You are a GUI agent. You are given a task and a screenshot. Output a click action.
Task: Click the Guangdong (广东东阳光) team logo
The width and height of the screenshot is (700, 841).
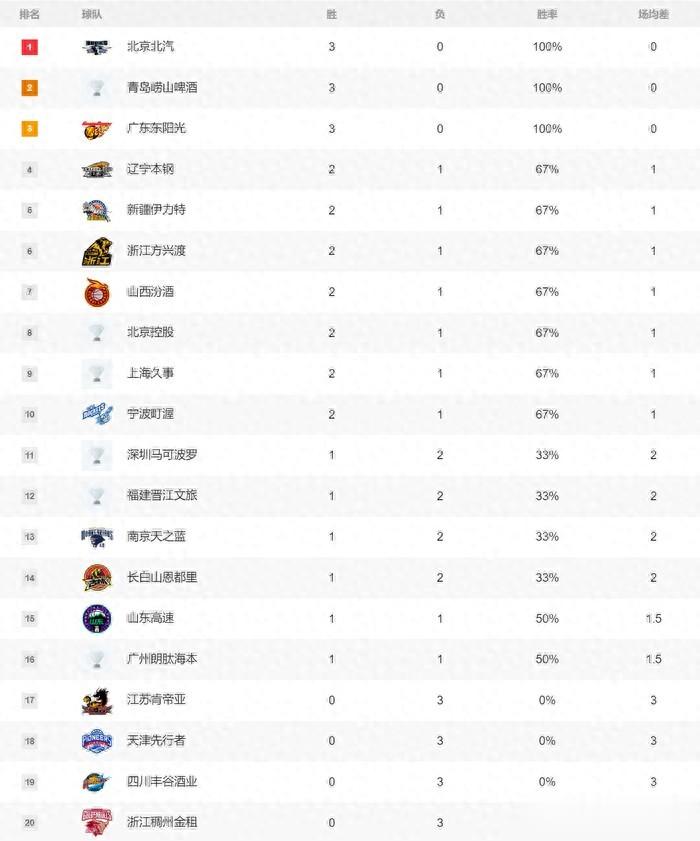coord(97,129)
